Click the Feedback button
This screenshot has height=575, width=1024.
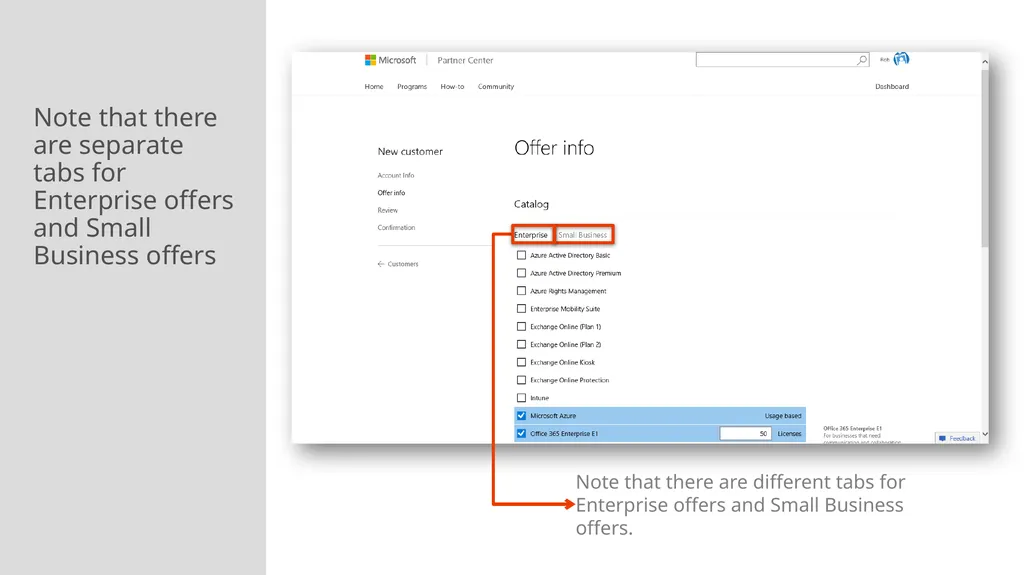(957, 438)
